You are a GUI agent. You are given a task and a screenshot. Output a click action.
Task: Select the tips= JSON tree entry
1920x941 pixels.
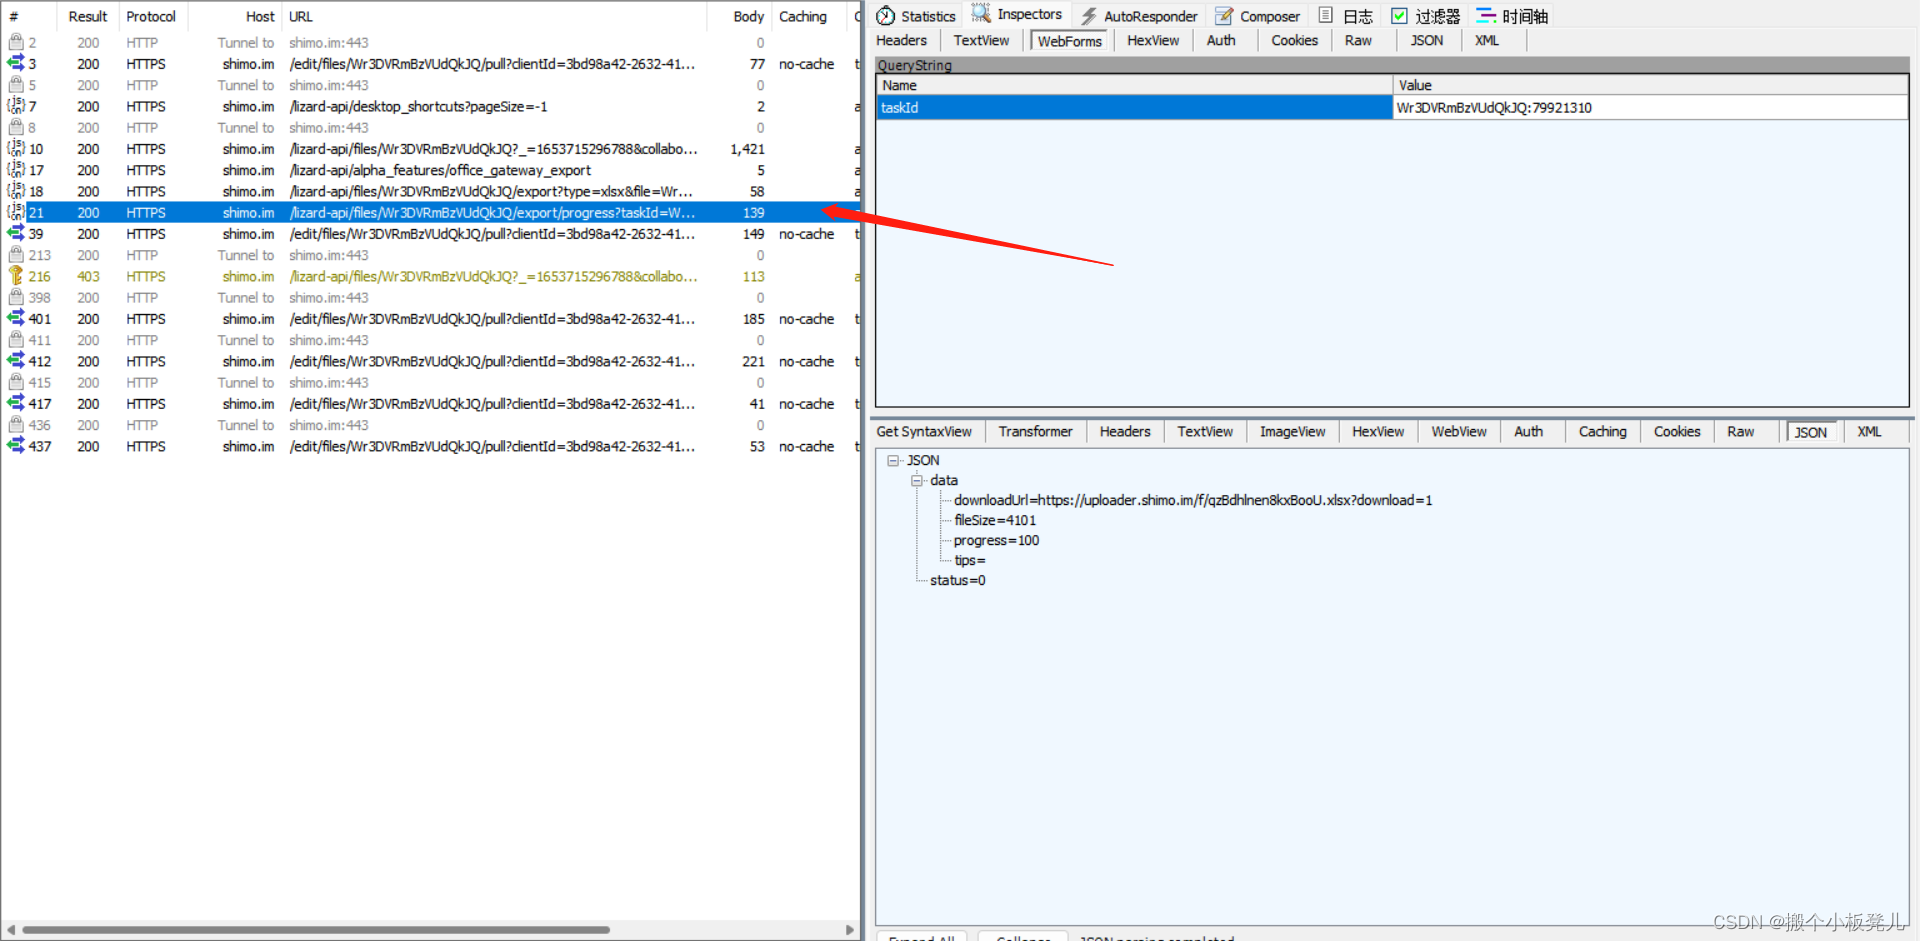pyautogui.click(x=970, y=560)
